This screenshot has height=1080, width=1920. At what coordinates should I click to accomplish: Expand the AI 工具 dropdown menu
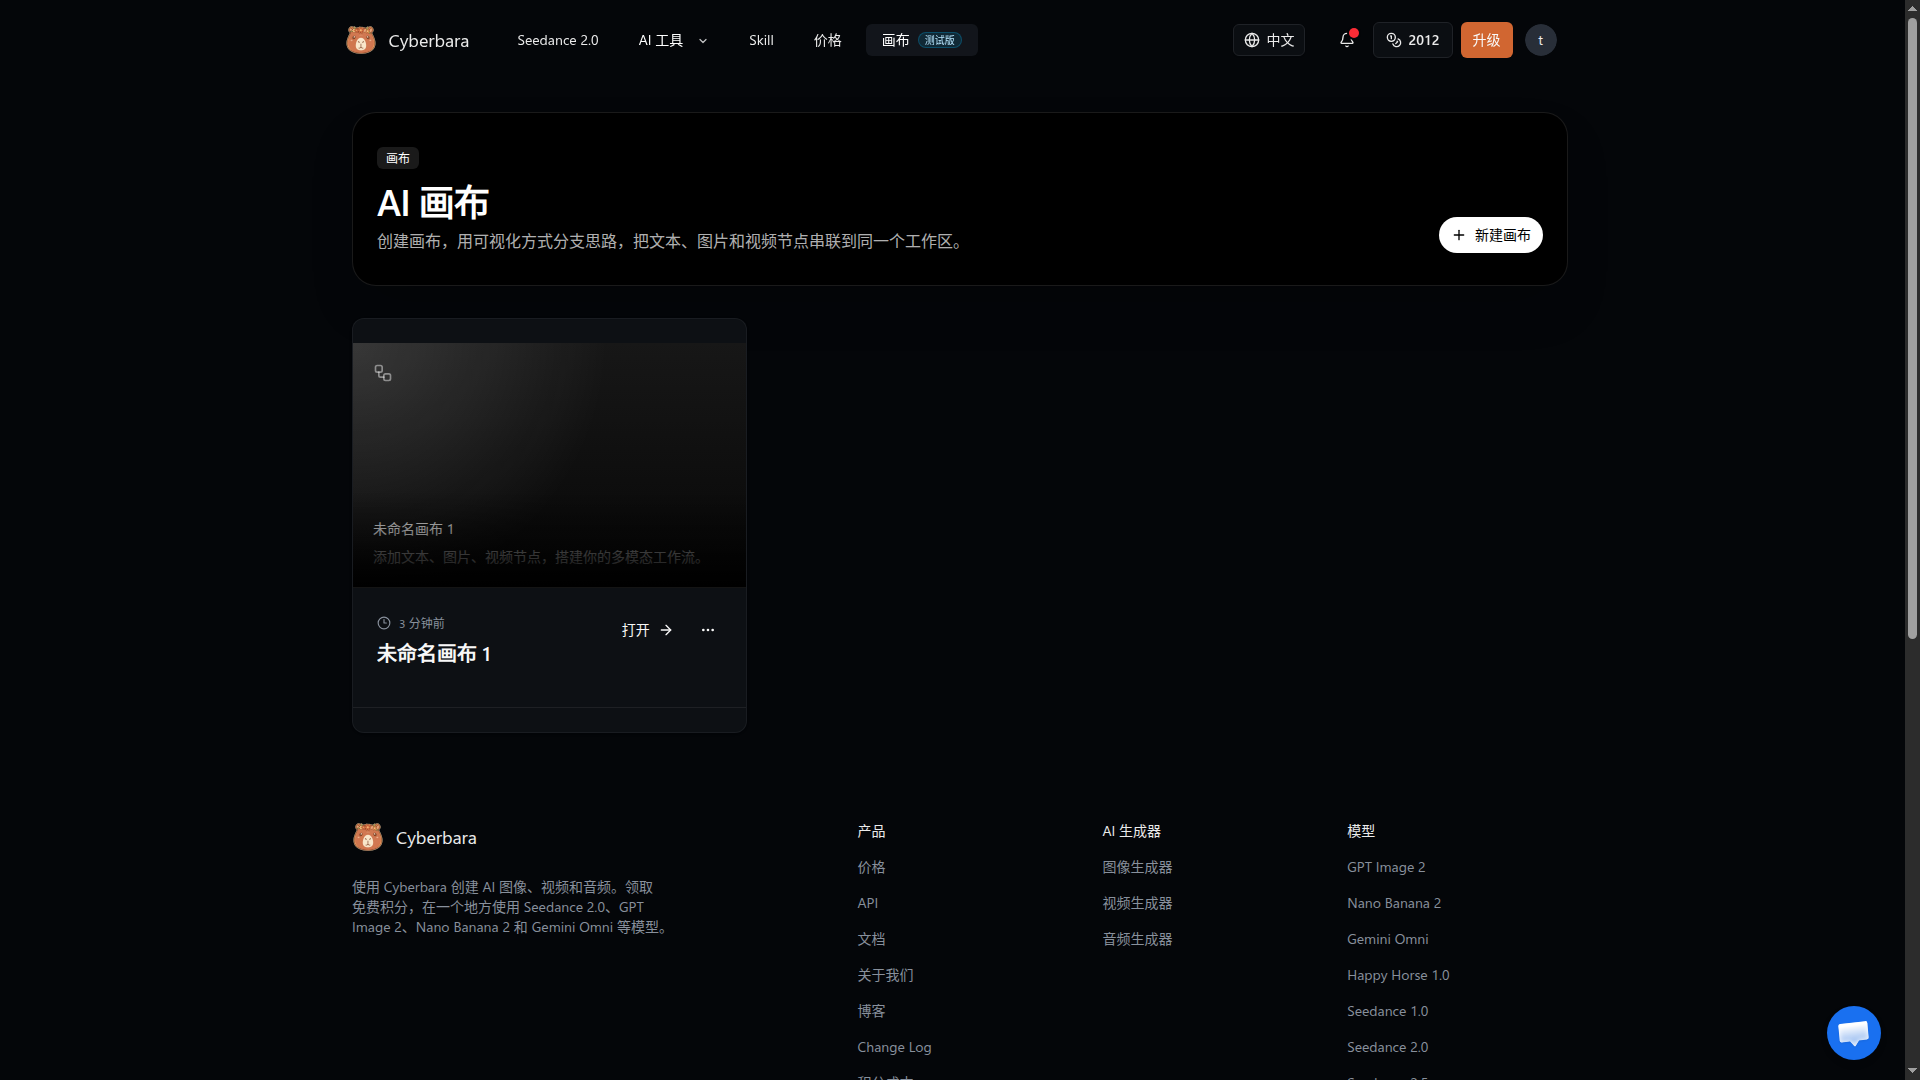[673, 40]
